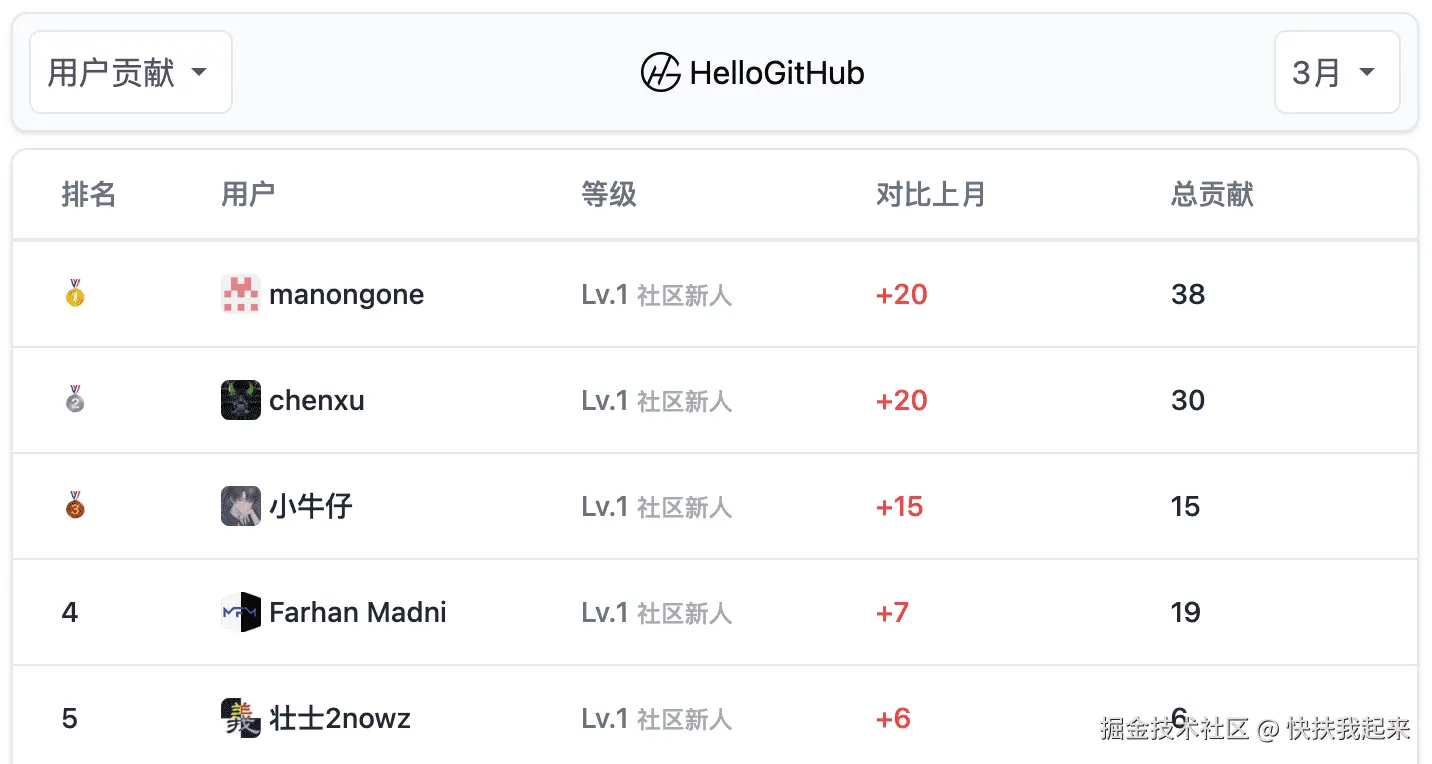Open chenxu's dark avatar image
This screenshot has width=1432, height=764.
pyautogui.click(x=241, y=400)
